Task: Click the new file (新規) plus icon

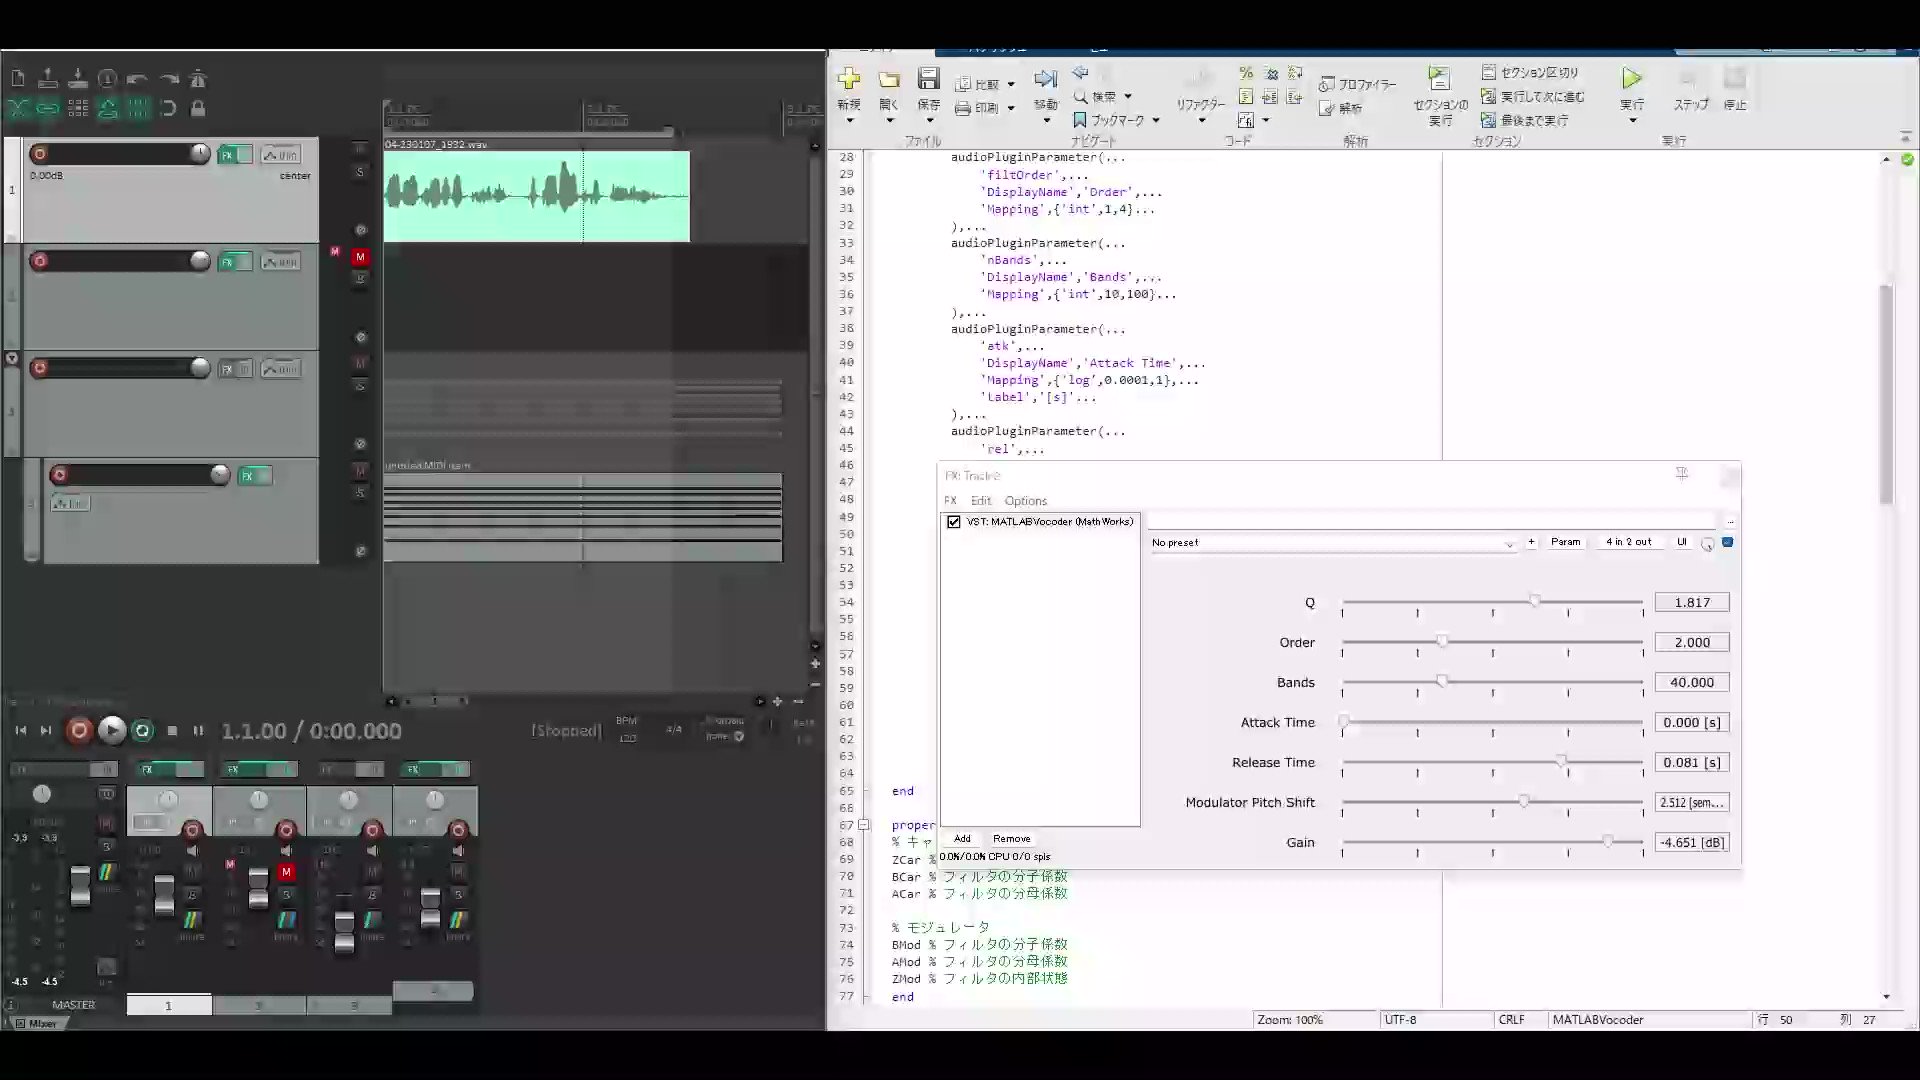Action: tap(849, 79)
